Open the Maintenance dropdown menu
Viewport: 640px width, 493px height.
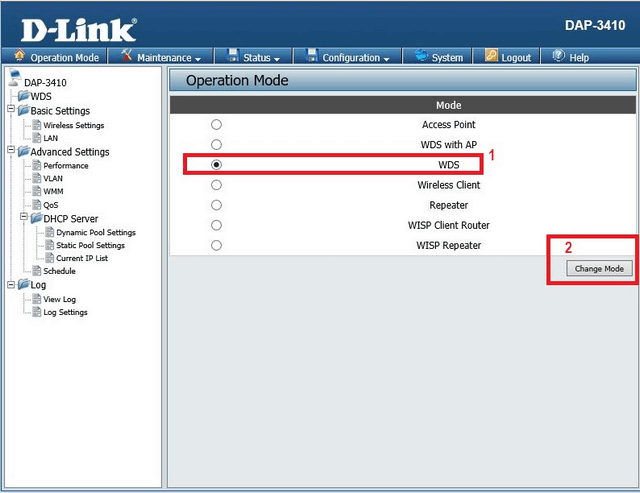pyautogui.click(x=168, y=57)
